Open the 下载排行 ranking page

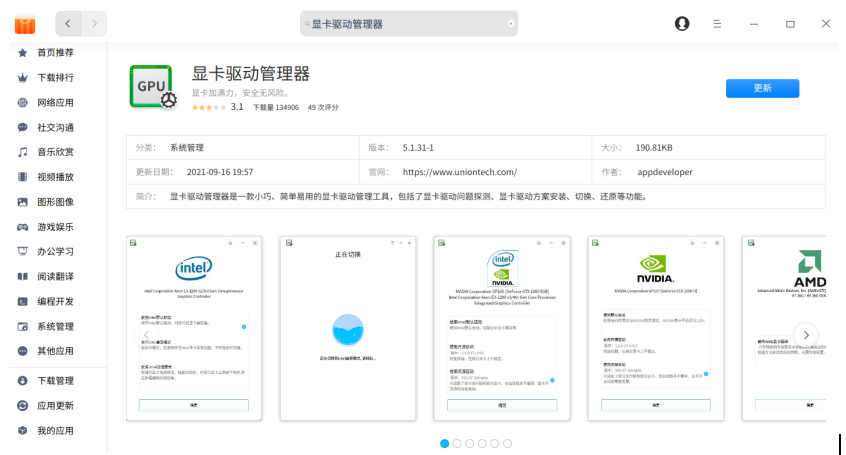click(x=55, y=78)
